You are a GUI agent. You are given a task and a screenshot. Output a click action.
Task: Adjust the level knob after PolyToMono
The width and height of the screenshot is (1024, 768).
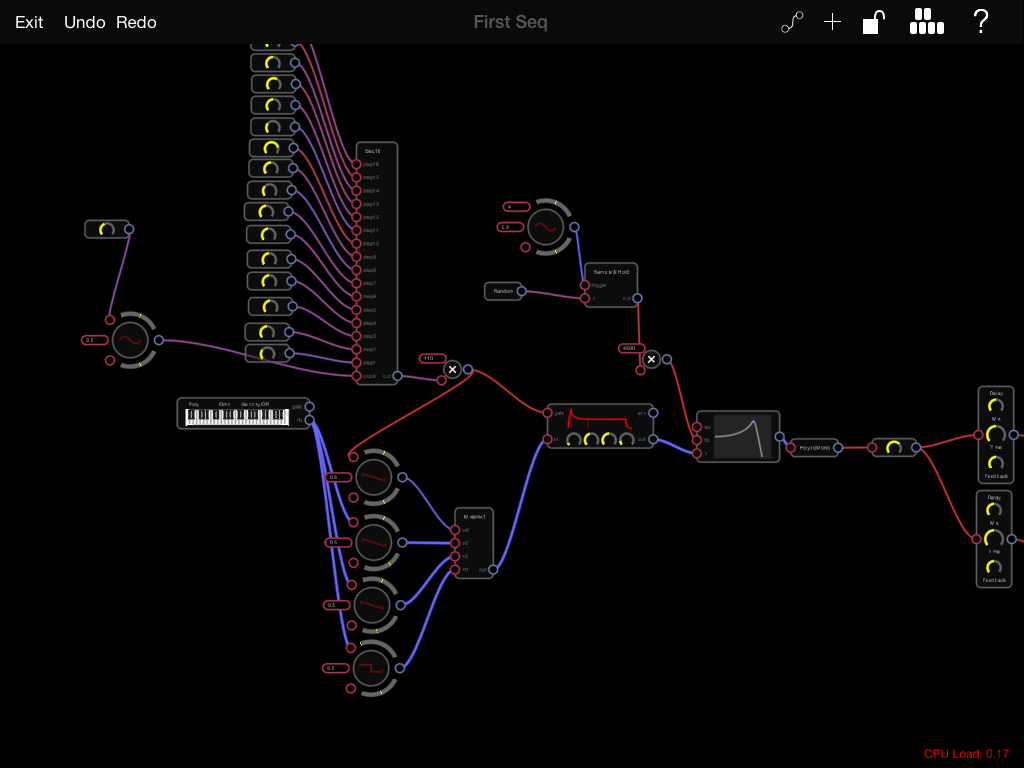893,447
